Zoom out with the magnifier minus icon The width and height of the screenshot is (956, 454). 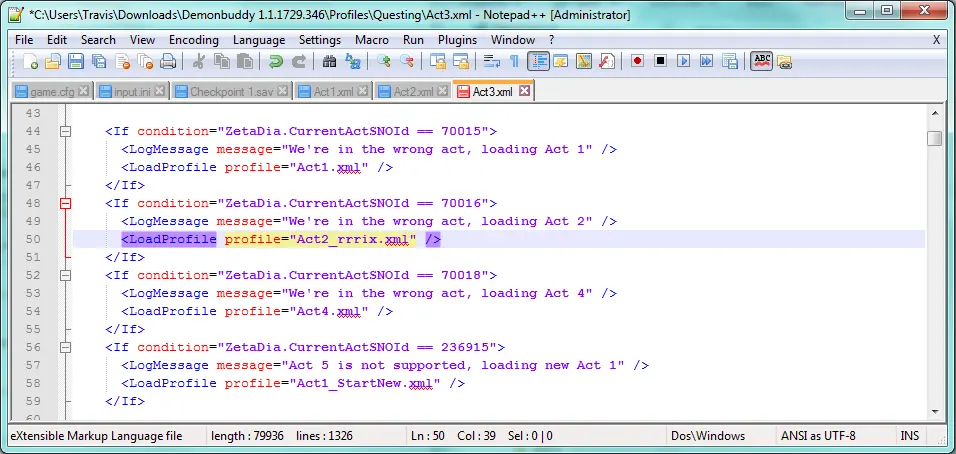(x=407, y=61)
